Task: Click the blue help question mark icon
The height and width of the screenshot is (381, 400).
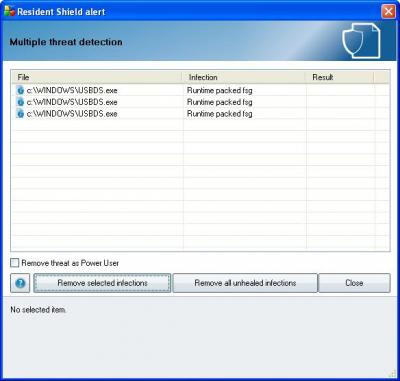Action: 20,283
